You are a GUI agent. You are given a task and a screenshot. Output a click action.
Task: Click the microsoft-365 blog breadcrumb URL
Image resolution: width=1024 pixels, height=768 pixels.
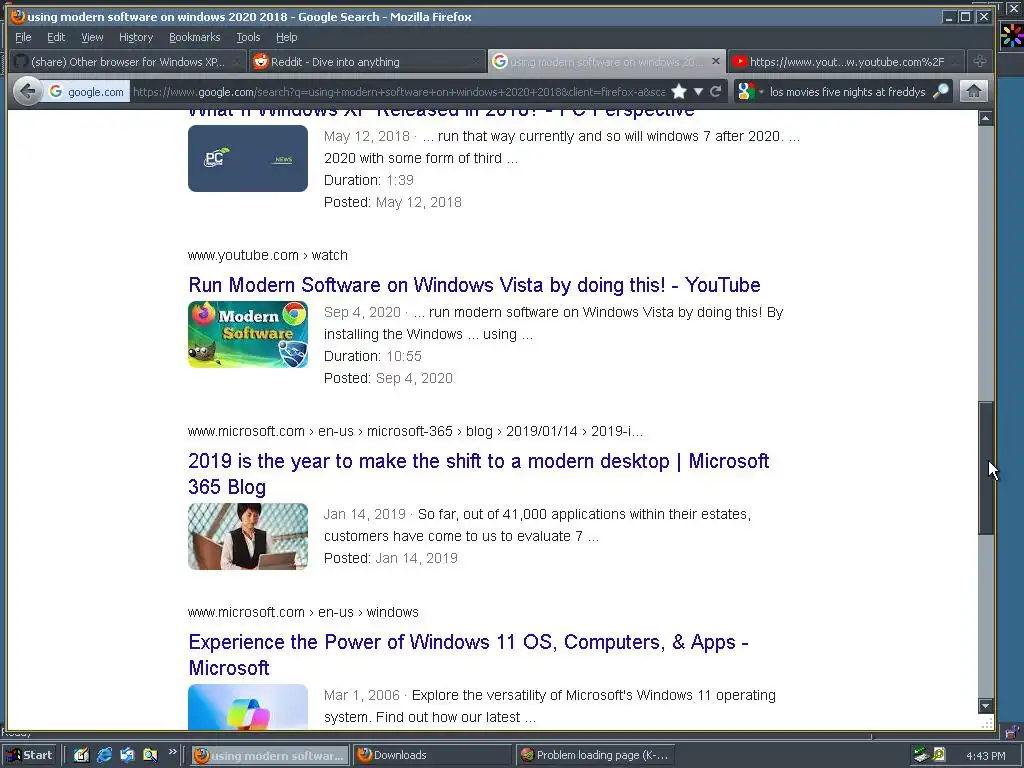(x=415, y=432)
